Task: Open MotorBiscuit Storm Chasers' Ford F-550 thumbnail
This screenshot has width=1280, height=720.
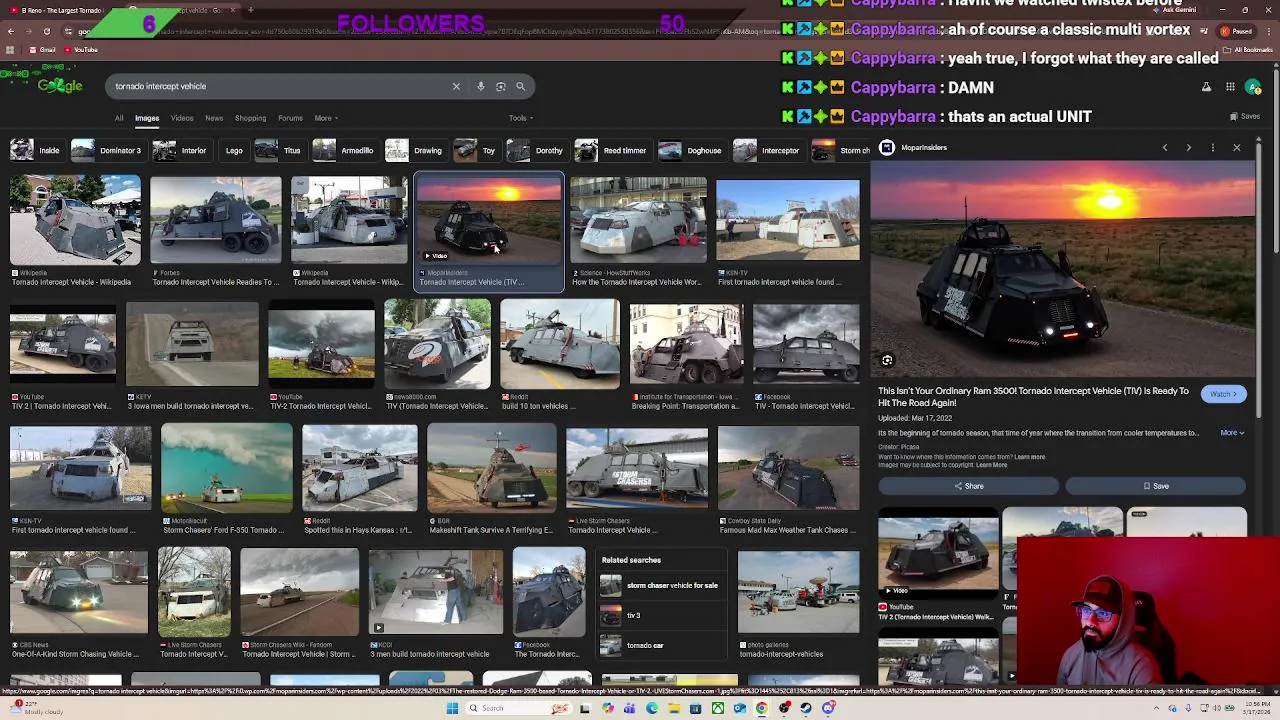Action: 226,469
